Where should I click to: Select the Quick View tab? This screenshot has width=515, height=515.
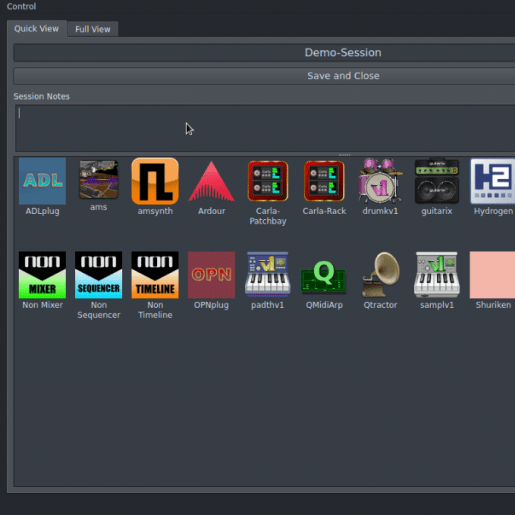tap(37, 29)
